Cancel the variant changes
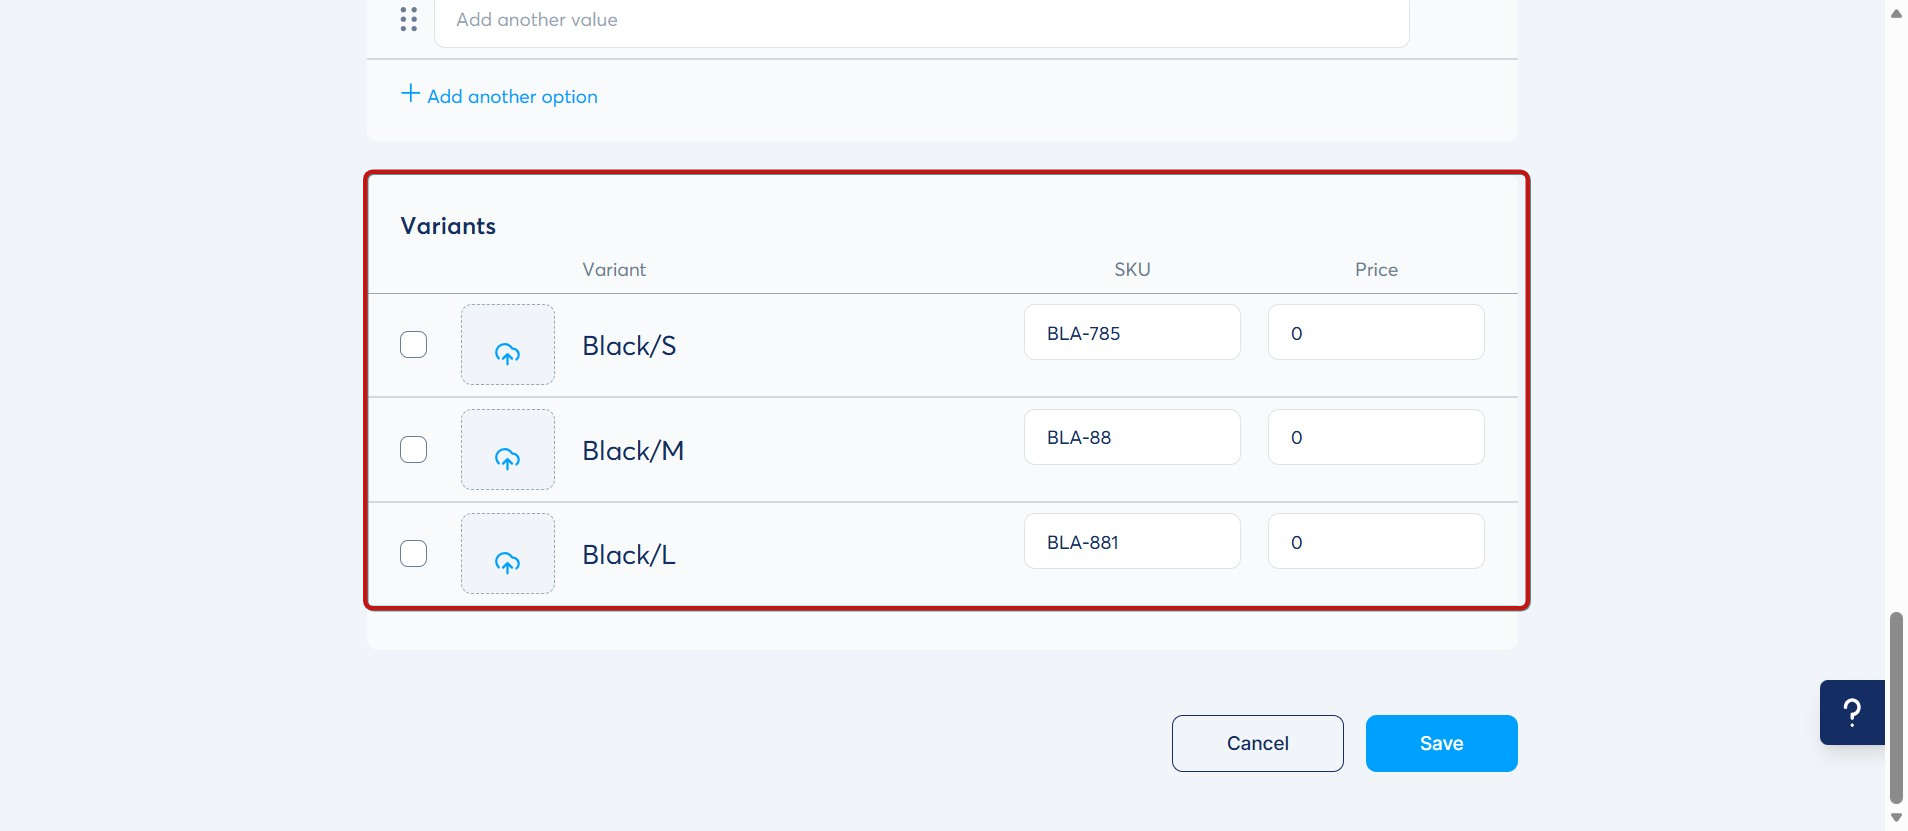1908x831 pixels. pyautogui.click(x=1257, y=743)
